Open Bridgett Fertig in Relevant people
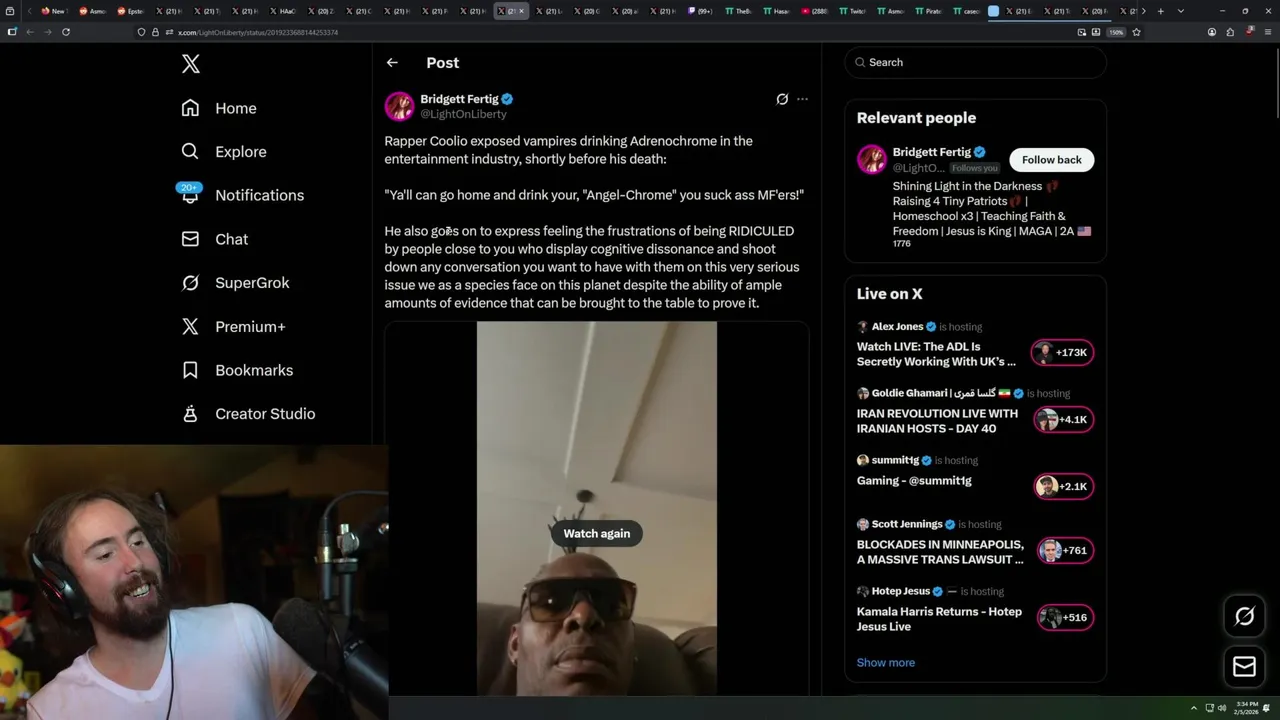This screenshot has height=720, width=1280. (x=931, y=152)
